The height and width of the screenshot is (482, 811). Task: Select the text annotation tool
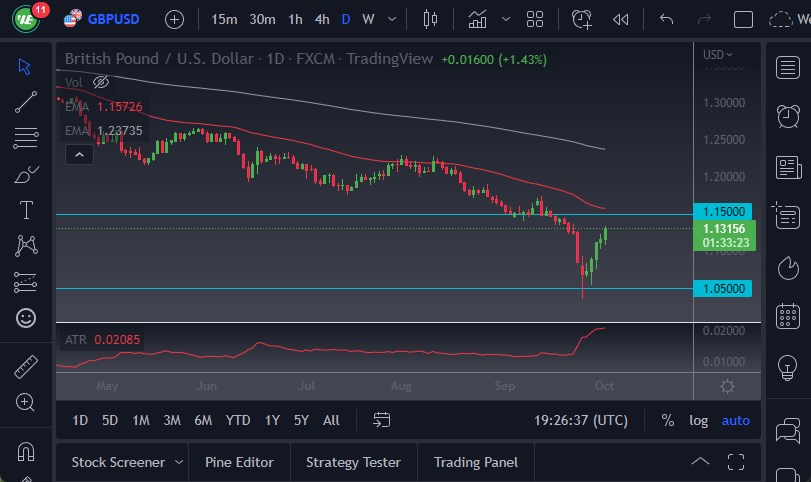[x=26, y=210]
